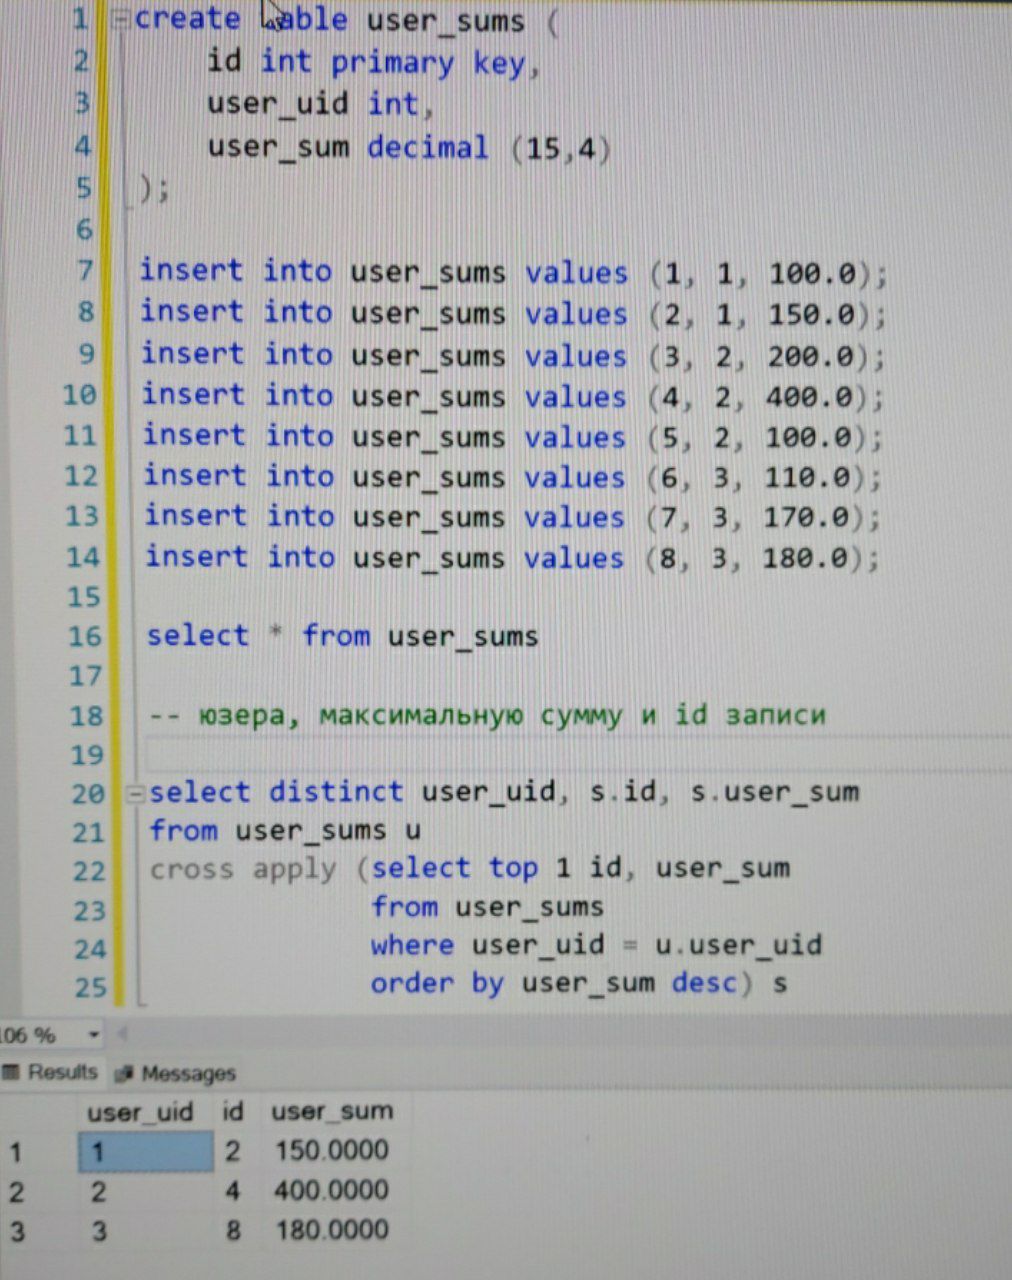Screen dimensions: 1012x1280
Task: Click line number 16 in margin
Action: 85,637
